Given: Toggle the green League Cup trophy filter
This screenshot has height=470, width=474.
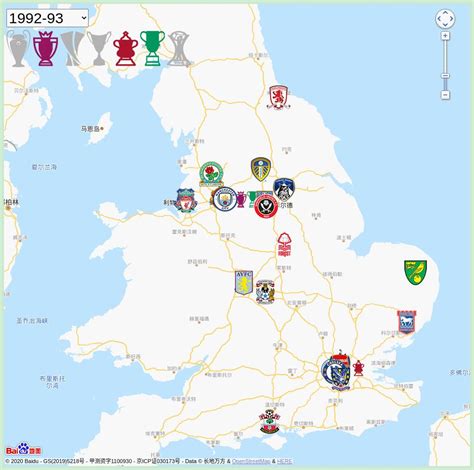Looking at the screenshot, I should 153,48.
